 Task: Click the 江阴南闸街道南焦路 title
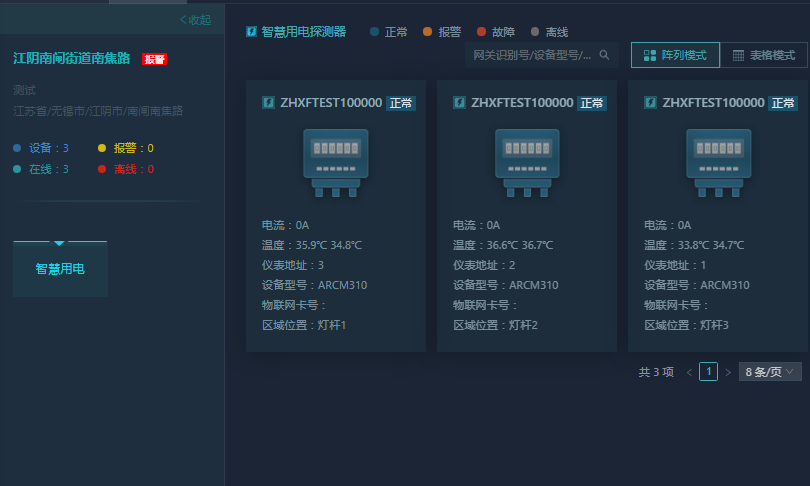(72, 59)
